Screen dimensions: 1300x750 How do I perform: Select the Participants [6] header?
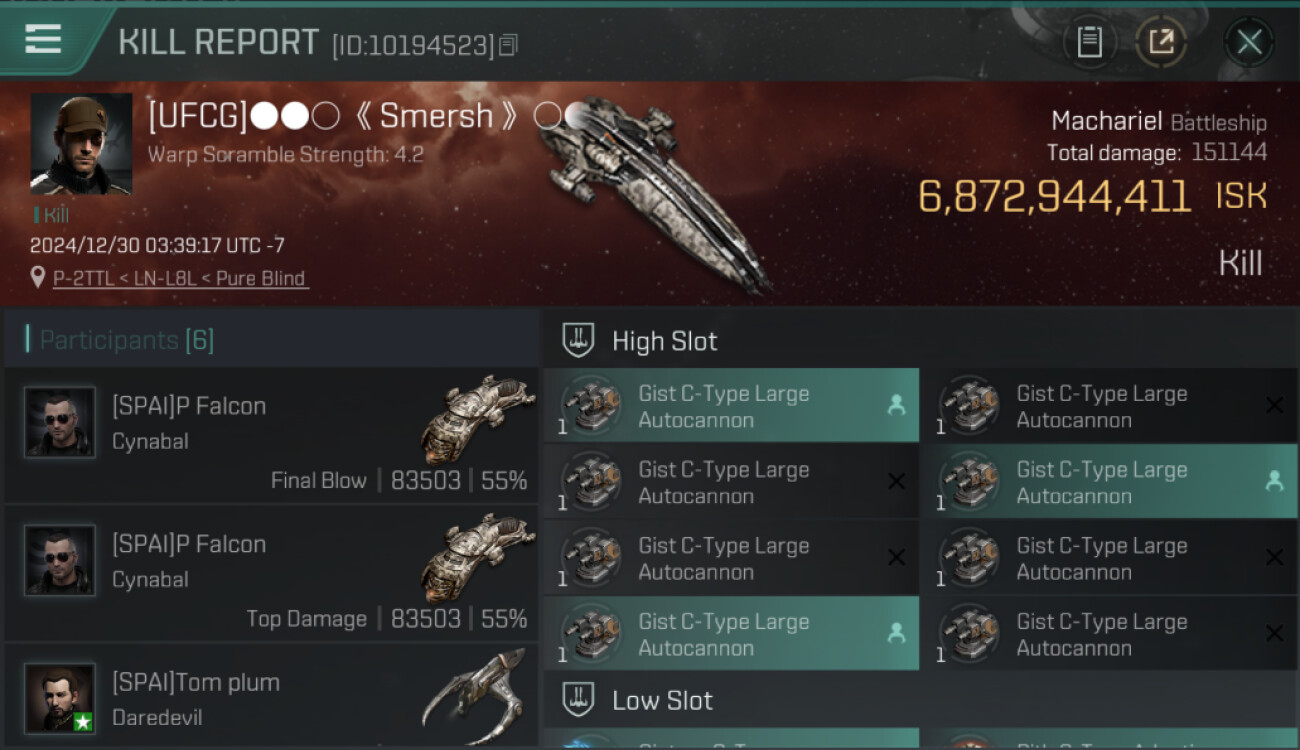(x=127, y=340)
